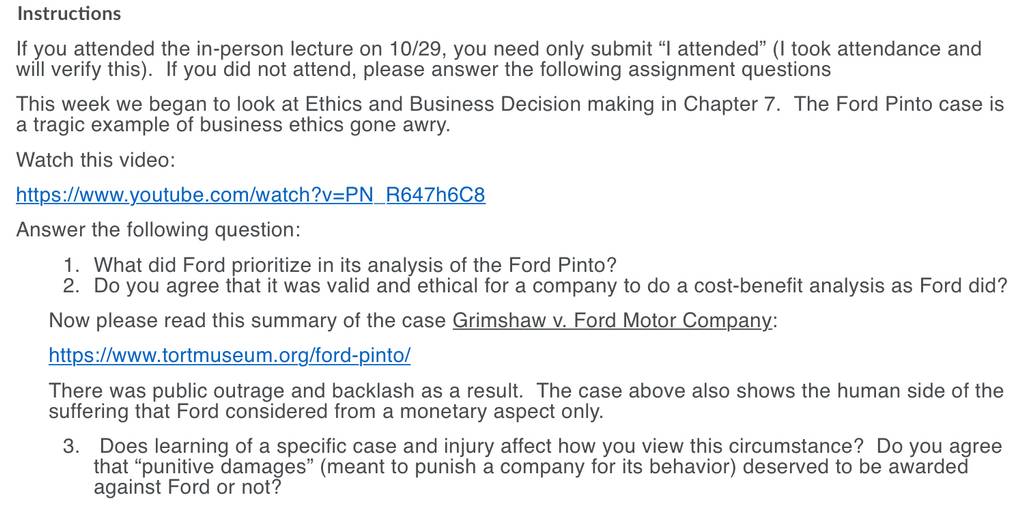Click the 'Watch this video:' line
Image resolution: width=1024 pixels, height=529 pixels.
tap(95, 159)
